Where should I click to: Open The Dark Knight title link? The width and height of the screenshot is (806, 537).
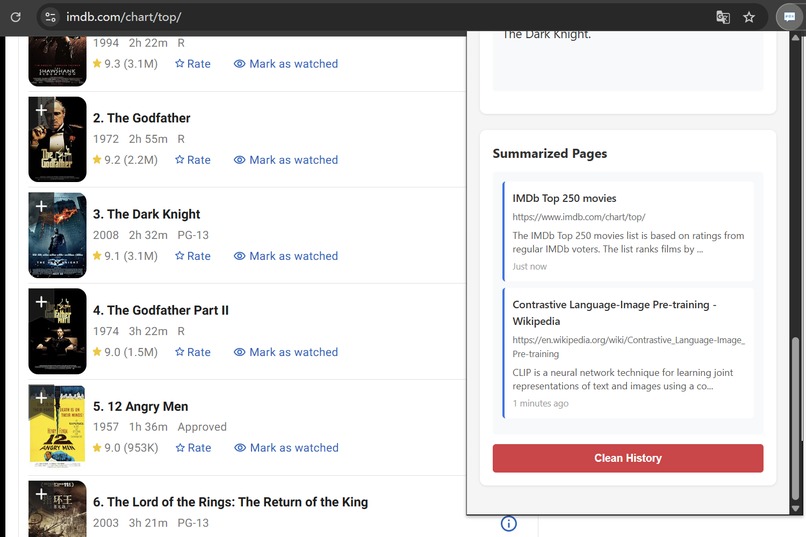tap(146, 214)
